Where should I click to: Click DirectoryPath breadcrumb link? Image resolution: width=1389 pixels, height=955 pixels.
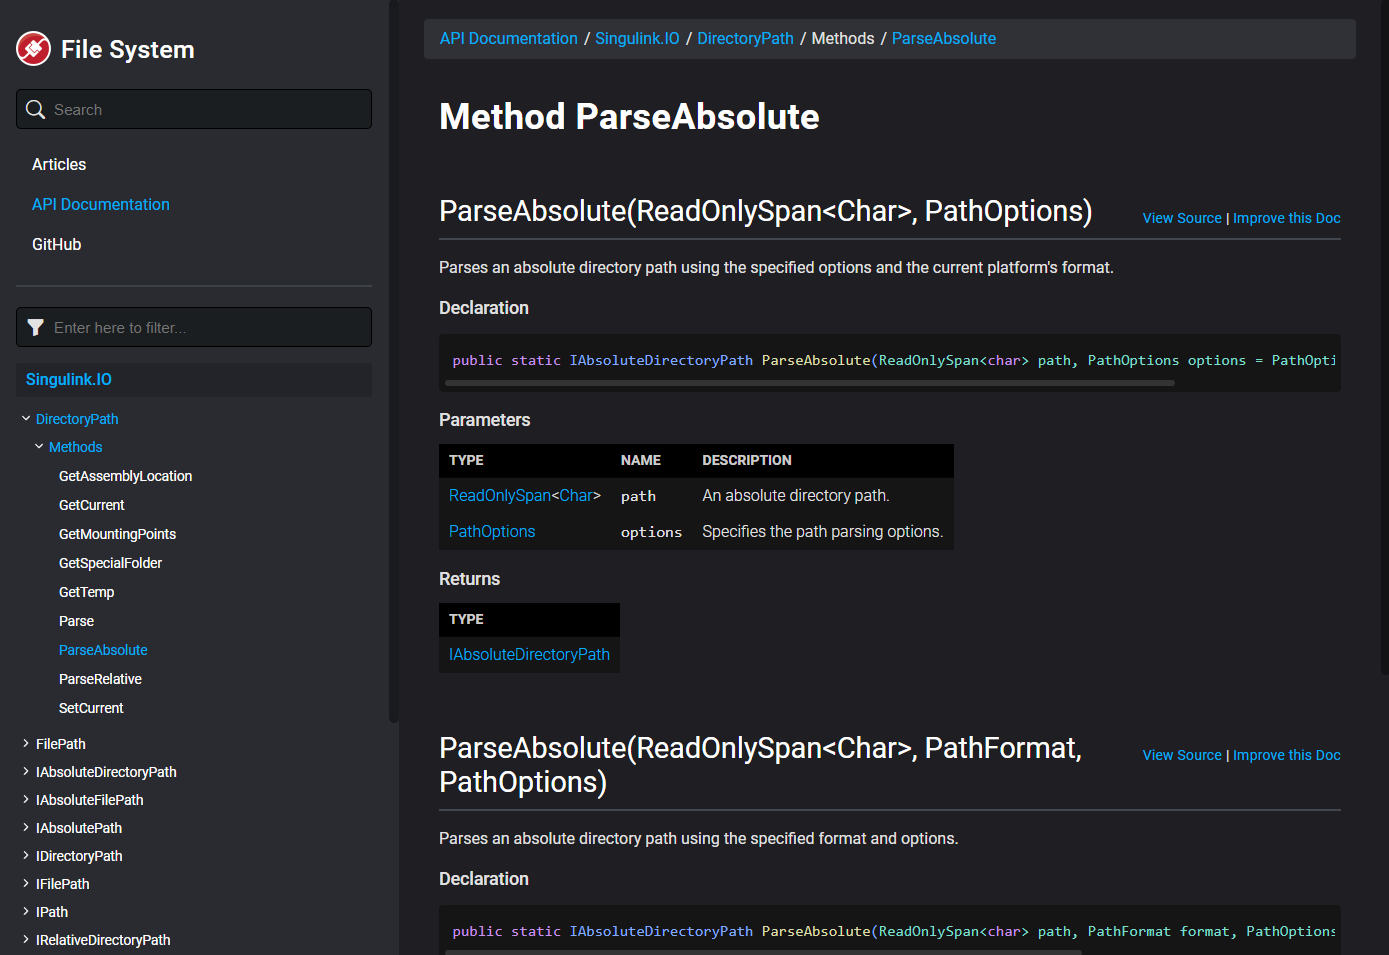click(745, 38)
